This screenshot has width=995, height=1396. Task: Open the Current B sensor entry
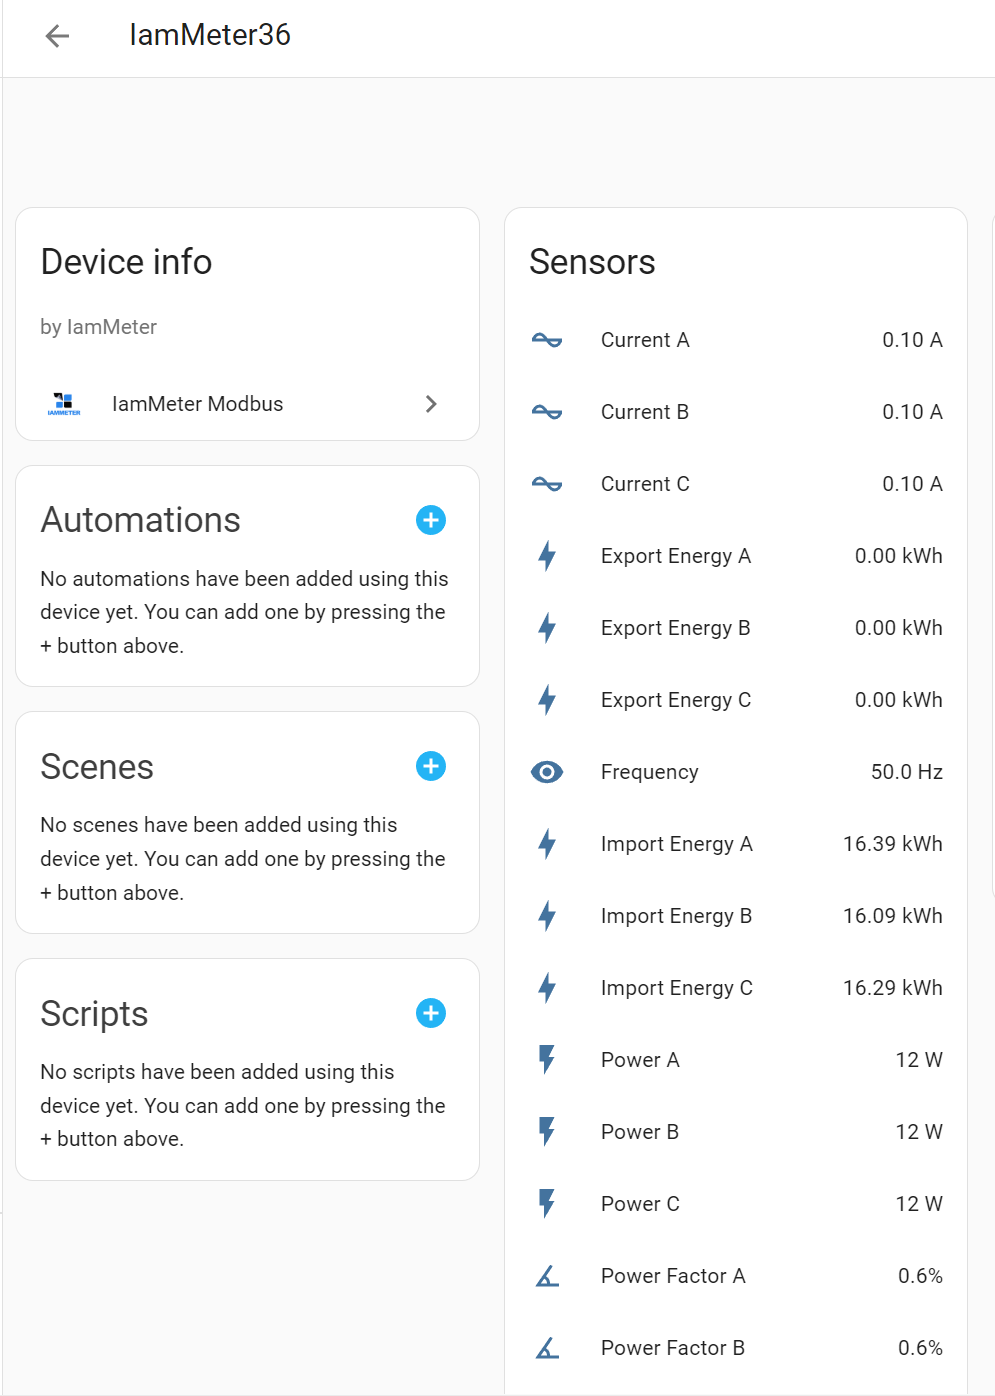(x=736, y=412)
